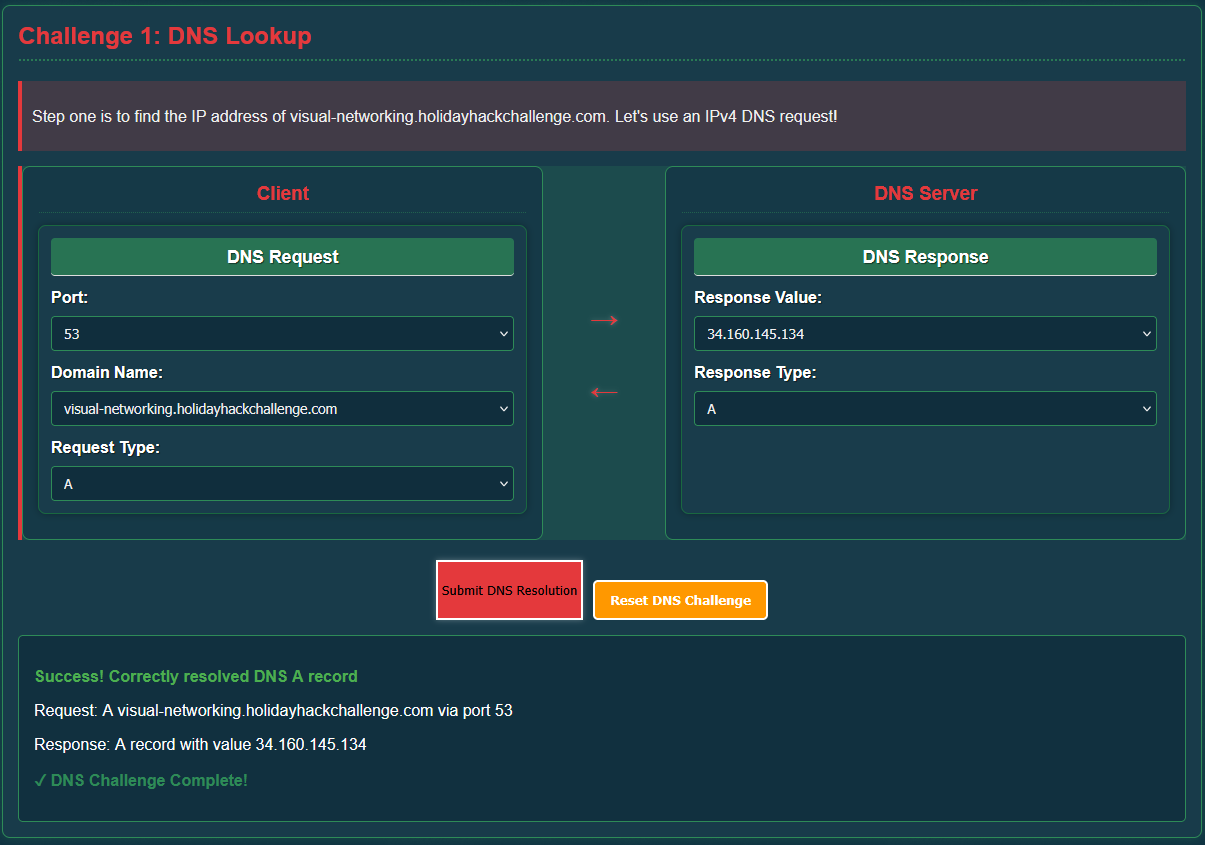The height and width of the screenshot is (845, 1205).
Task: Click the Request Type dropdown chevron
Action: tap(503, 483)
